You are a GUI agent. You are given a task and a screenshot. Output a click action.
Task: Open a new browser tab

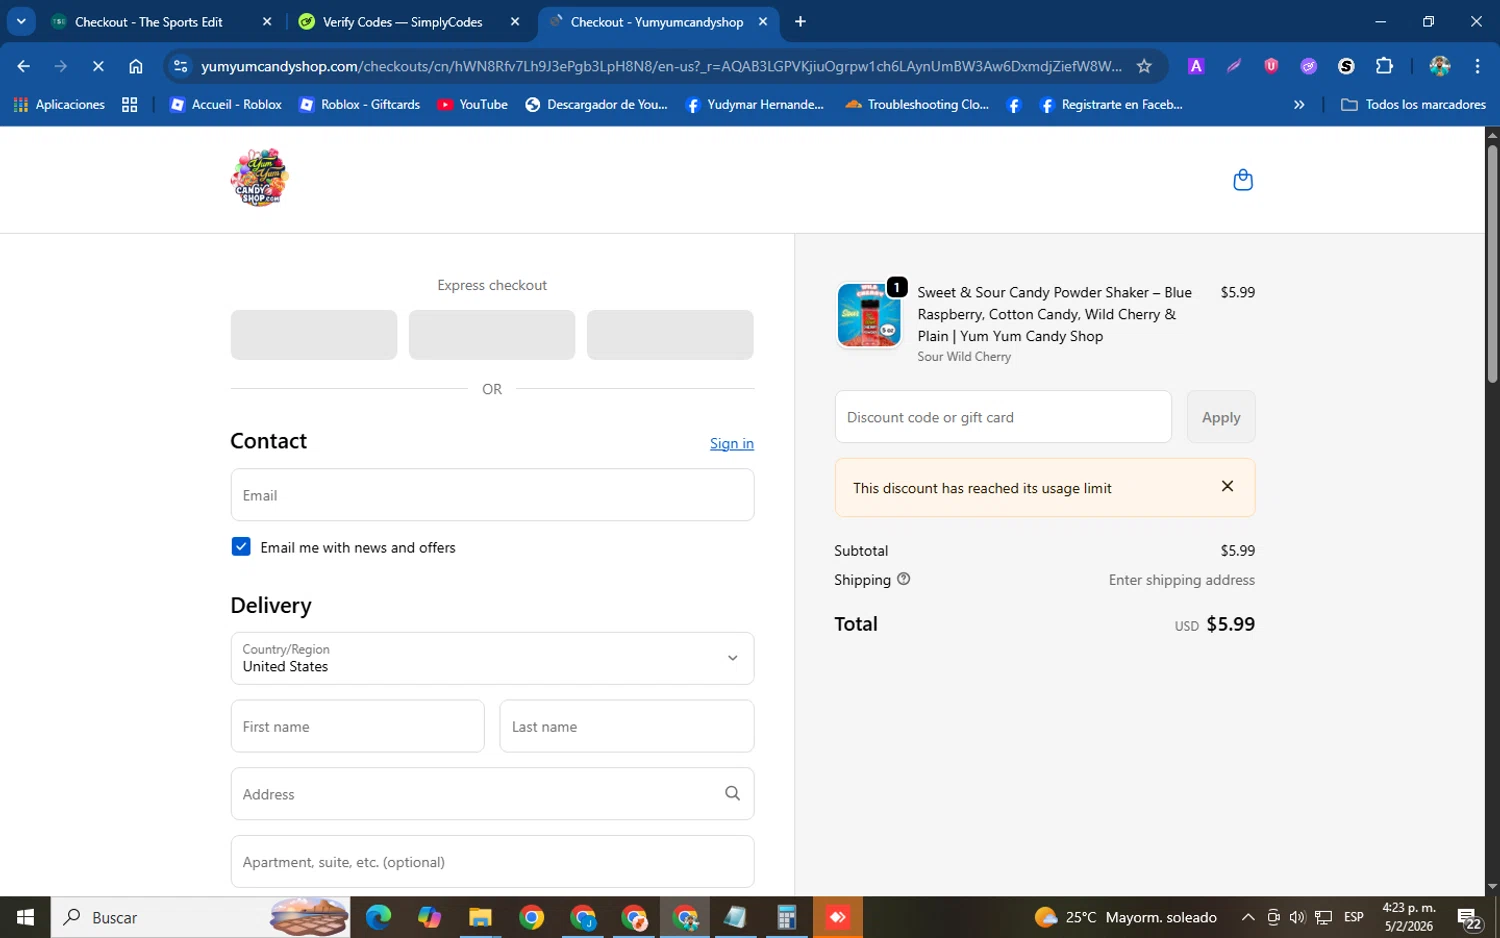click(x=800, y=22)
